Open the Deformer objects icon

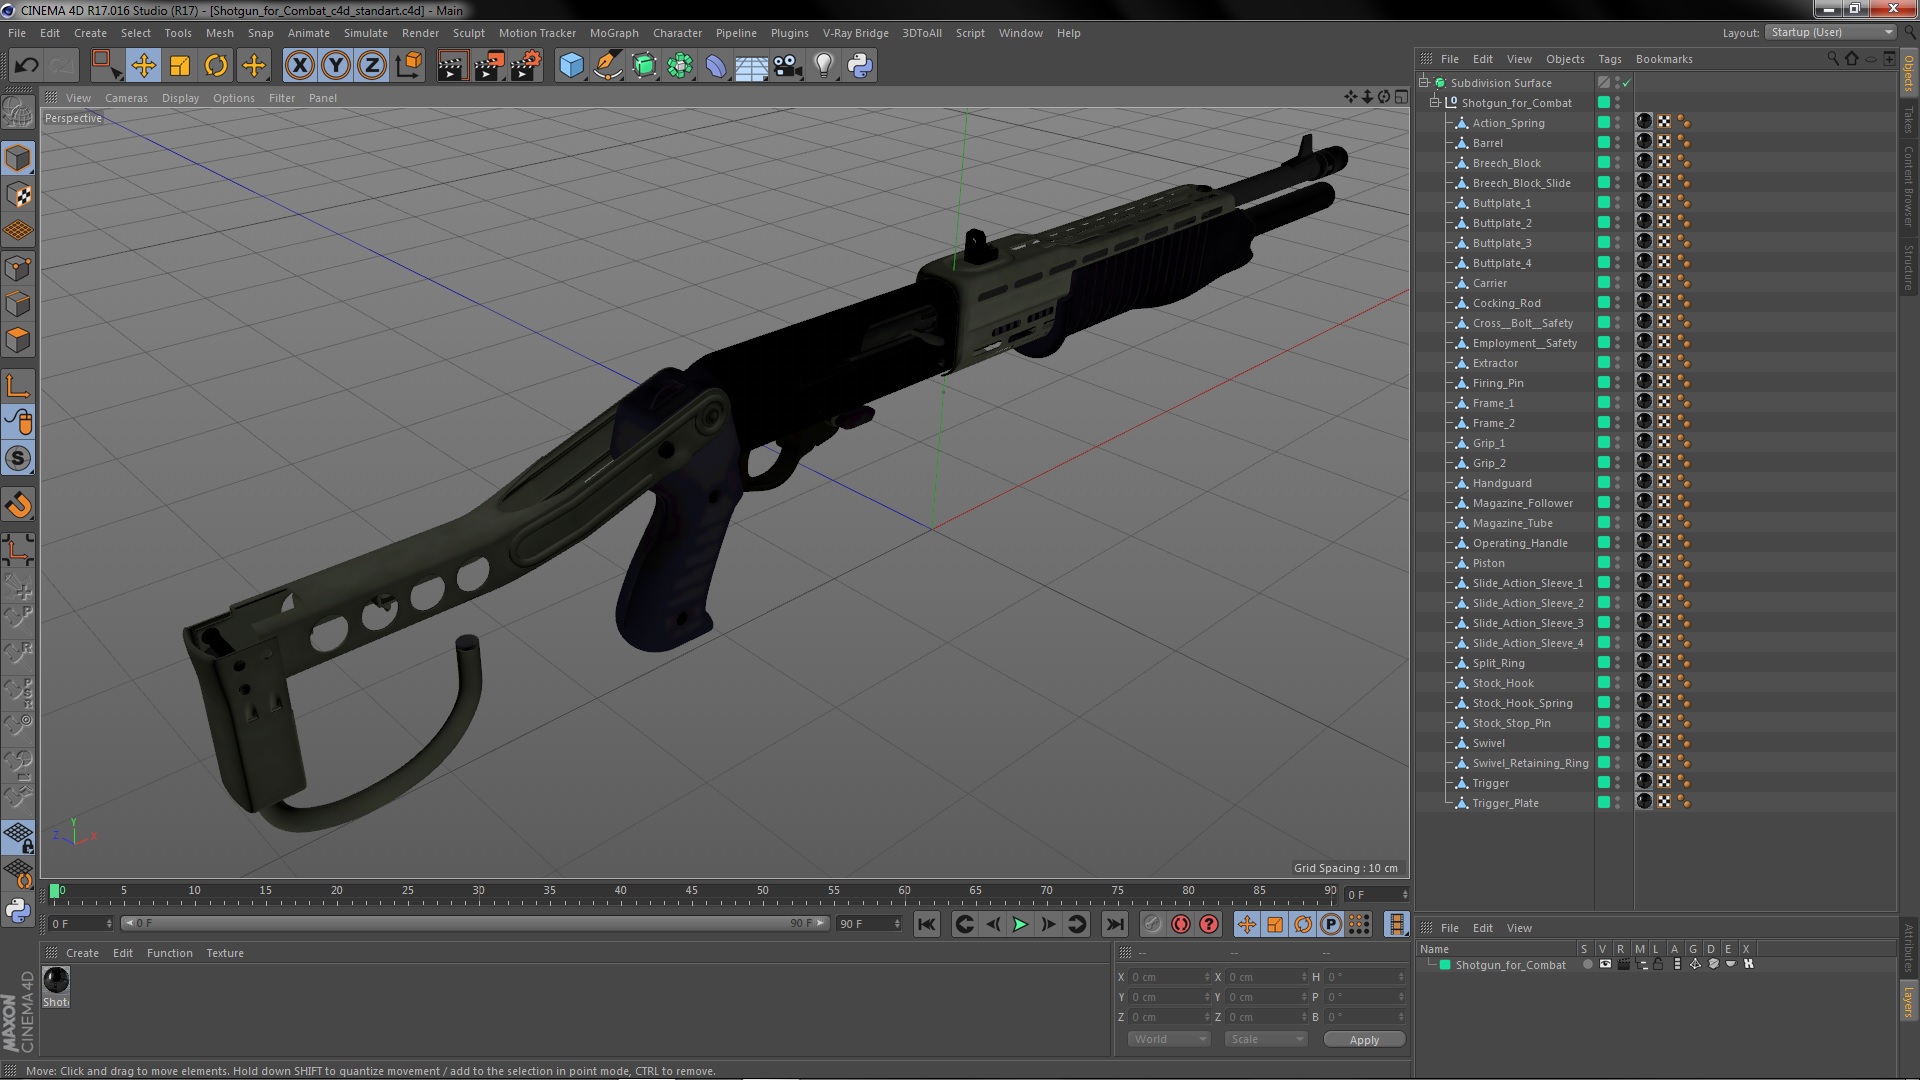click(x=716, y=66)
